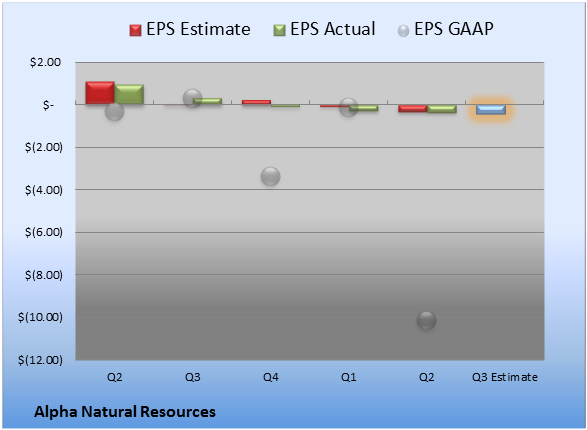The image size is (587, 430).
Task: Click the 'Alpha Natural Resources' chart title
Action: point(125,412)
